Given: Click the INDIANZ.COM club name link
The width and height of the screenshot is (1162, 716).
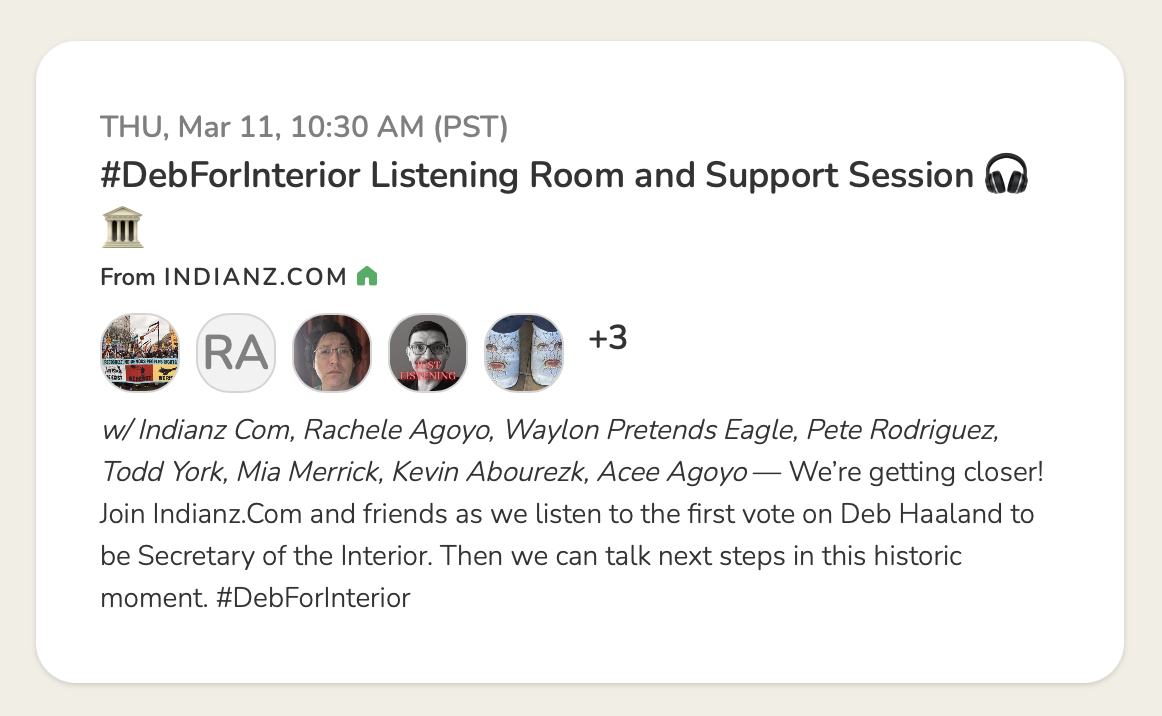Looking at the screenshot, I should [255, 277].
